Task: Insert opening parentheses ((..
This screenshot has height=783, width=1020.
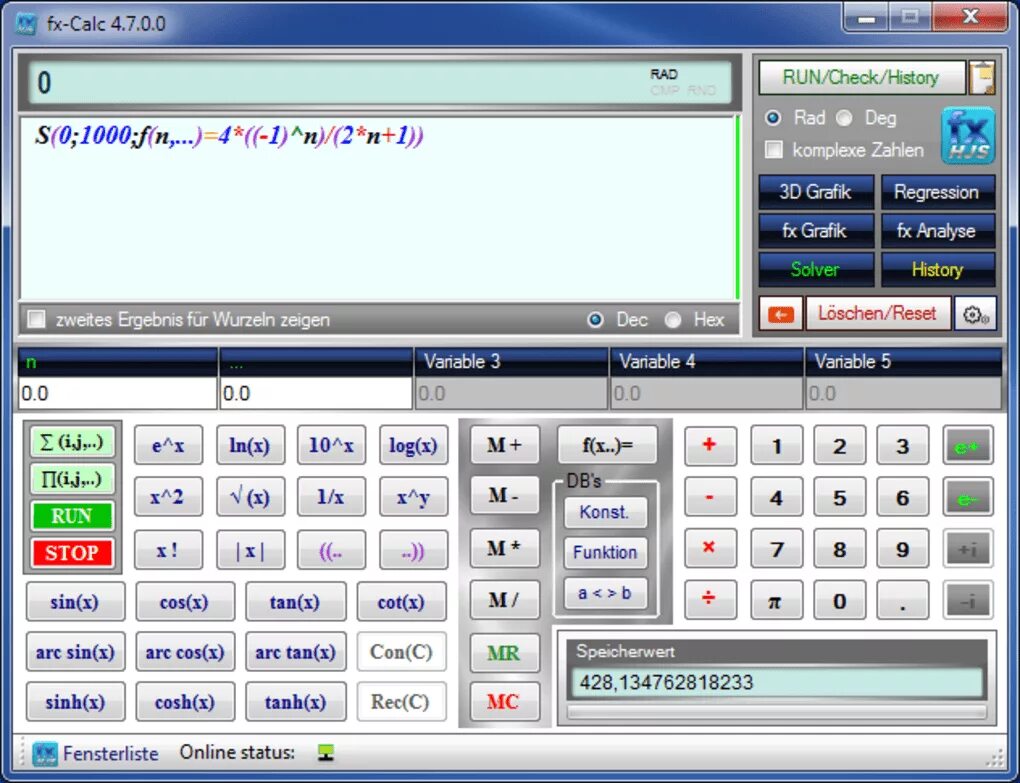Action: coord(331,550)
